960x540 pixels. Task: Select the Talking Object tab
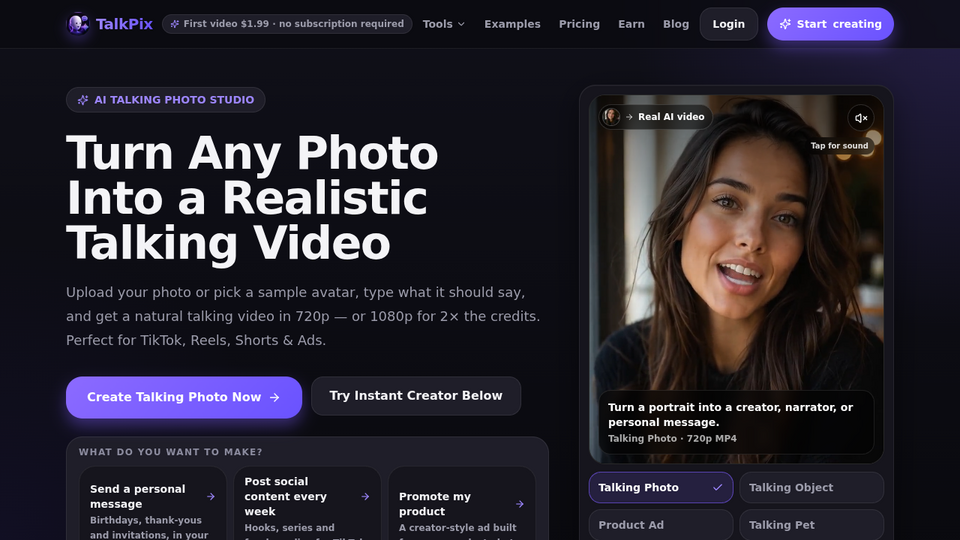pyautogui.click(x=811, y=487)
